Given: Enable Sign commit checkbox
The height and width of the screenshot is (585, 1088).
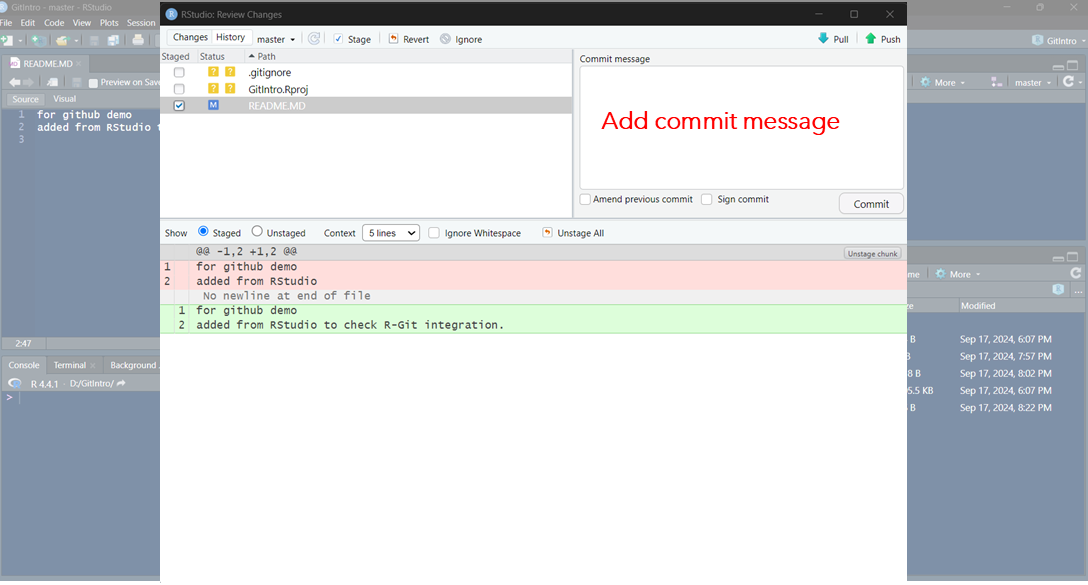Looking at the screenshot, I should 706,199.
